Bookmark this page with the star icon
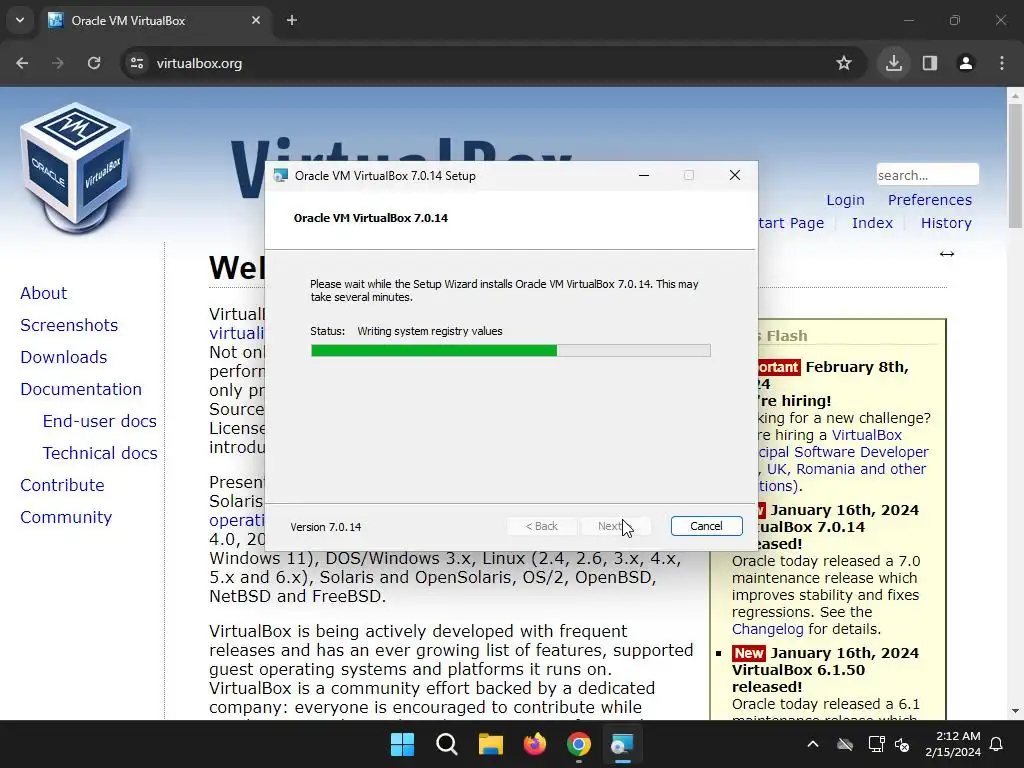1024x768 pixels. click(844, 63)
